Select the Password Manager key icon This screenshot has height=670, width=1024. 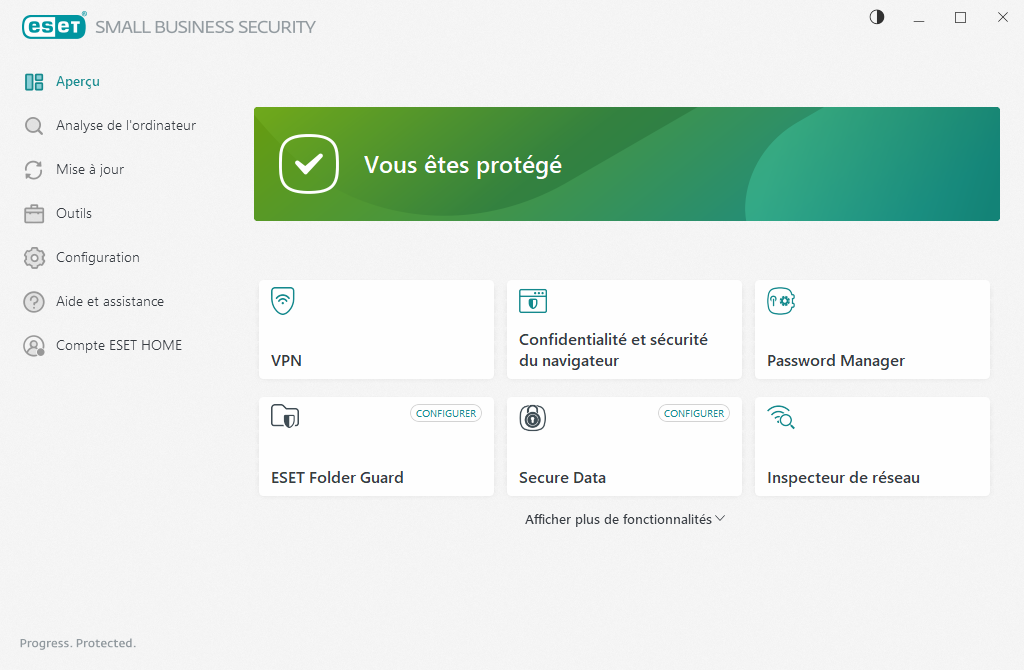pyautogui.click(x=780, y=300)
